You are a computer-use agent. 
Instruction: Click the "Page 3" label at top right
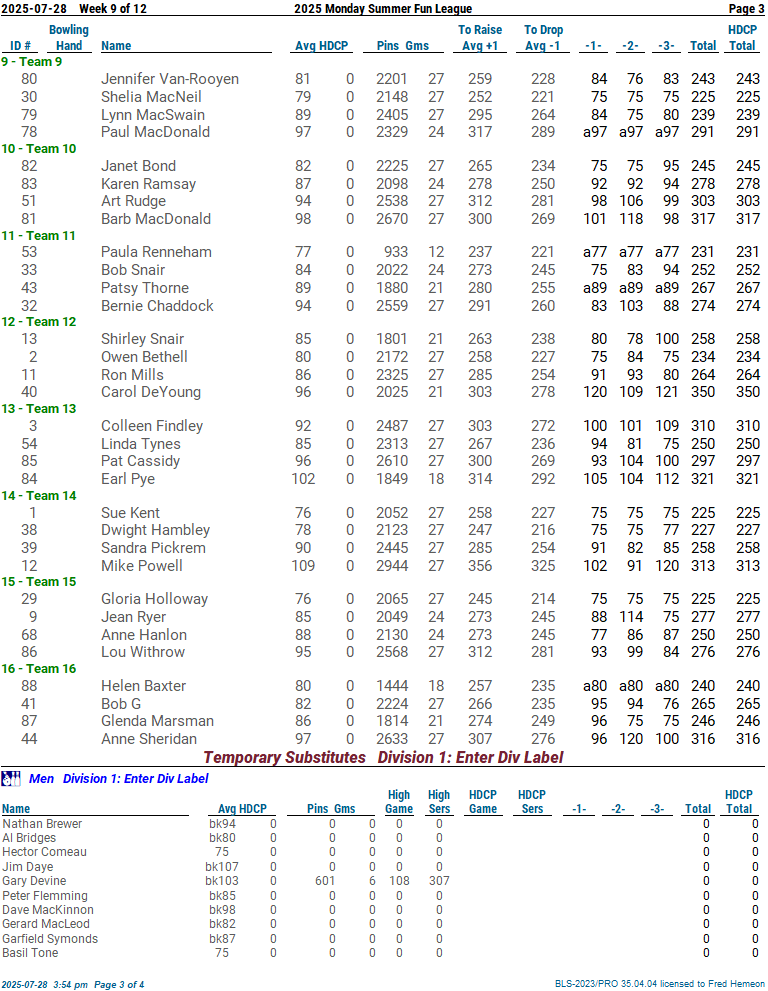click(x=746, y=9)
